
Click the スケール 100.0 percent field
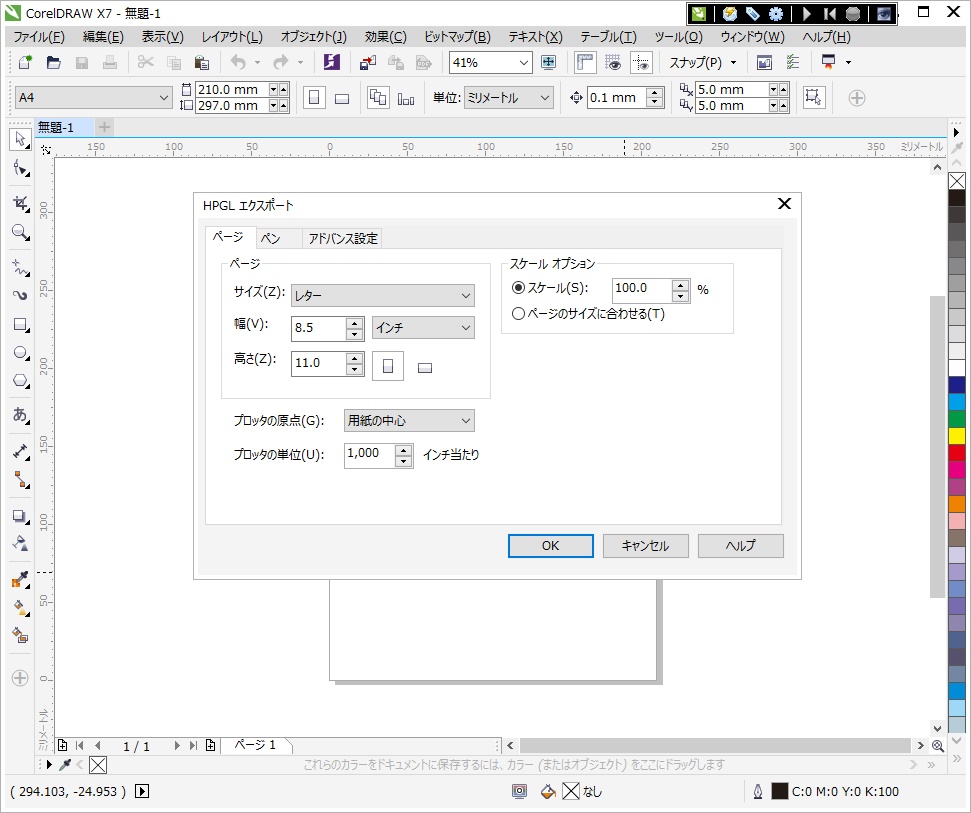click(642, 289)
